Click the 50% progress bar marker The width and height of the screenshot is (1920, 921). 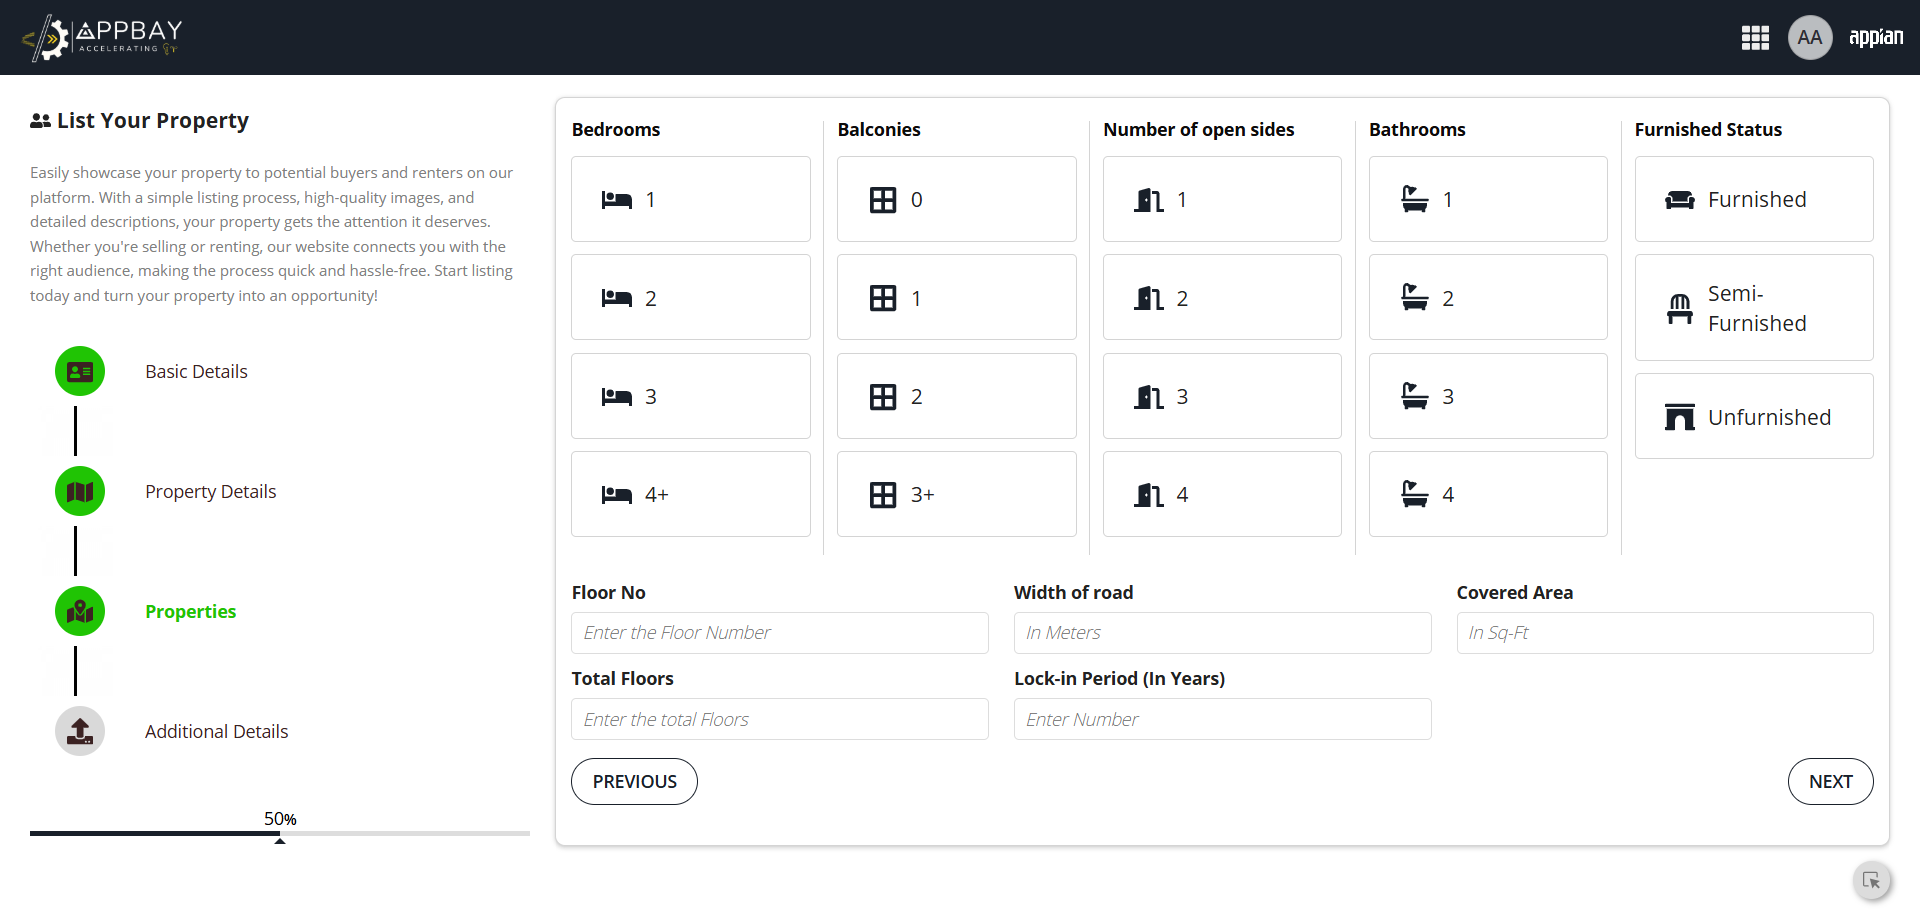[x=280, y=840]
